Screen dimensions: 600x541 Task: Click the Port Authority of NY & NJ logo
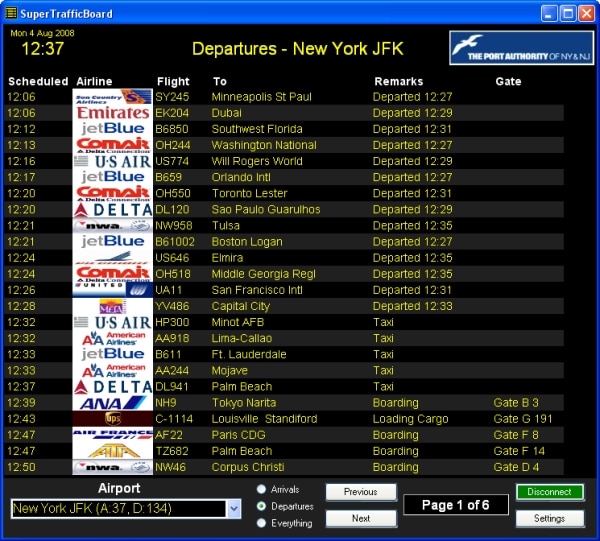(518, 48)
